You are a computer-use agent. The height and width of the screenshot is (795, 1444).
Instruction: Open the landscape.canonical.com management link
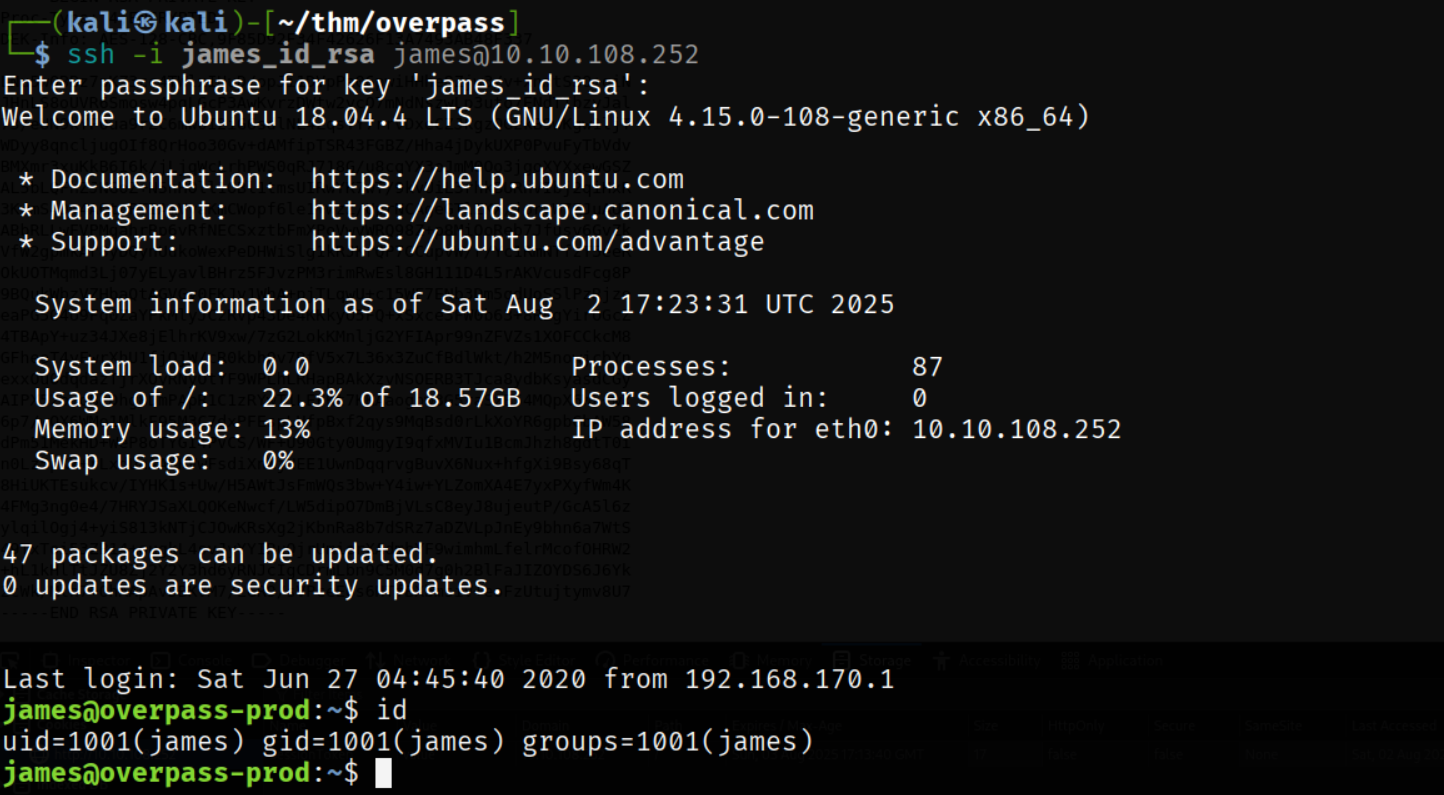(562, 211)
